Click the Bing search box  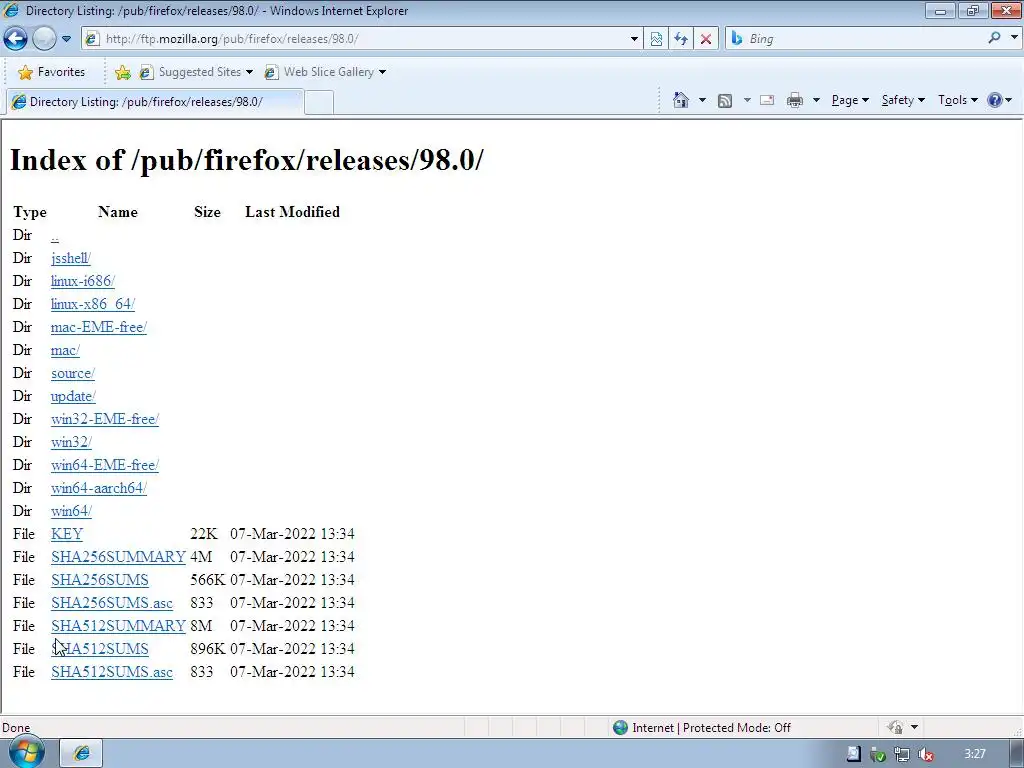point(856,39)
